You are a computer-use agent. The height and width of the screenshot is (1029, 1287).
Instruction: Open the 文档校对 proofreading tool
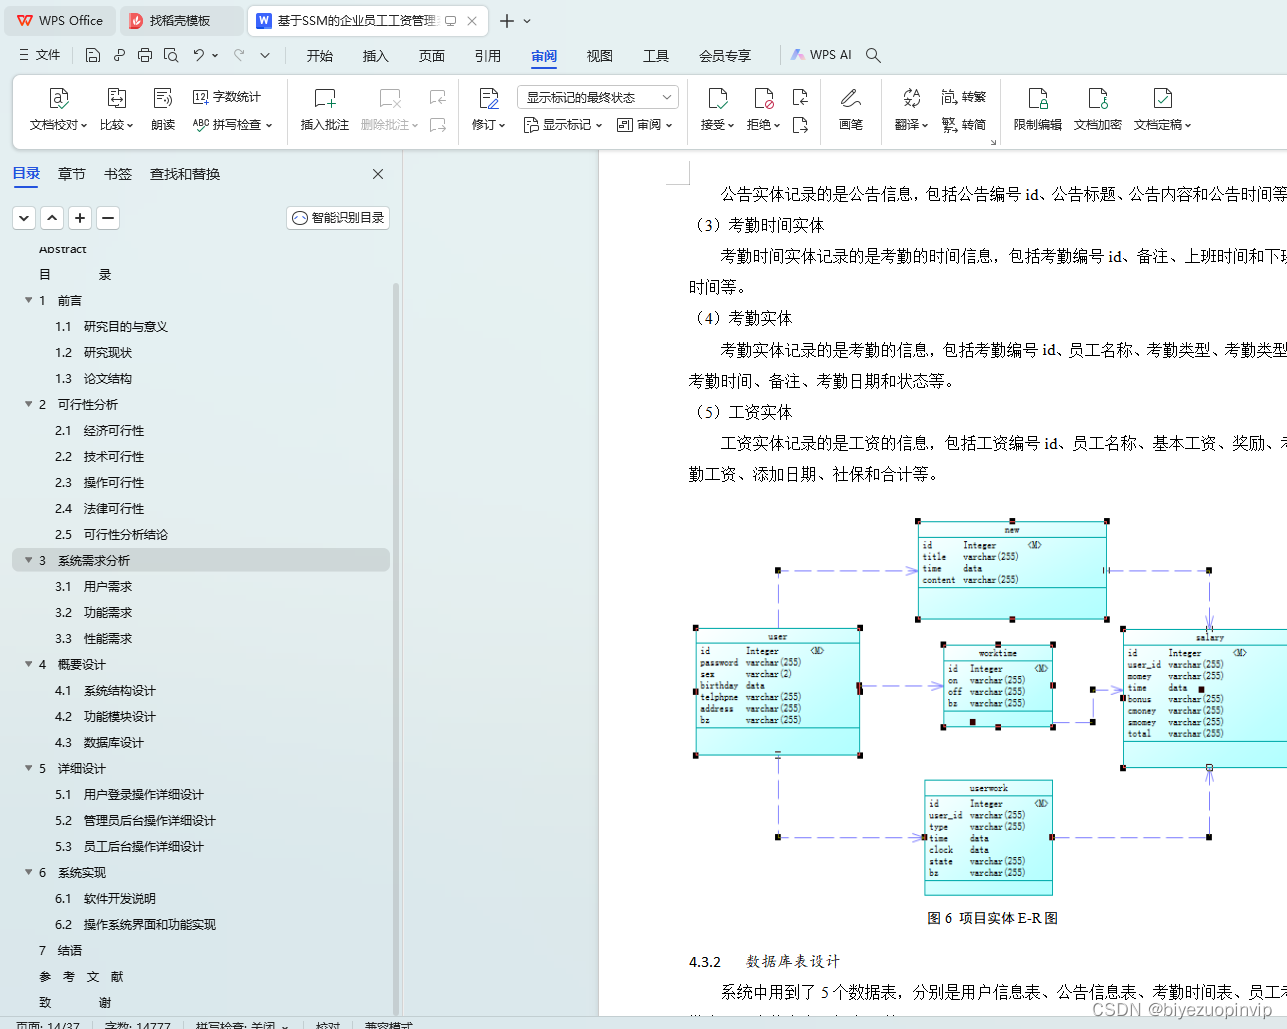pyautogui.click(x=58, y=110)
